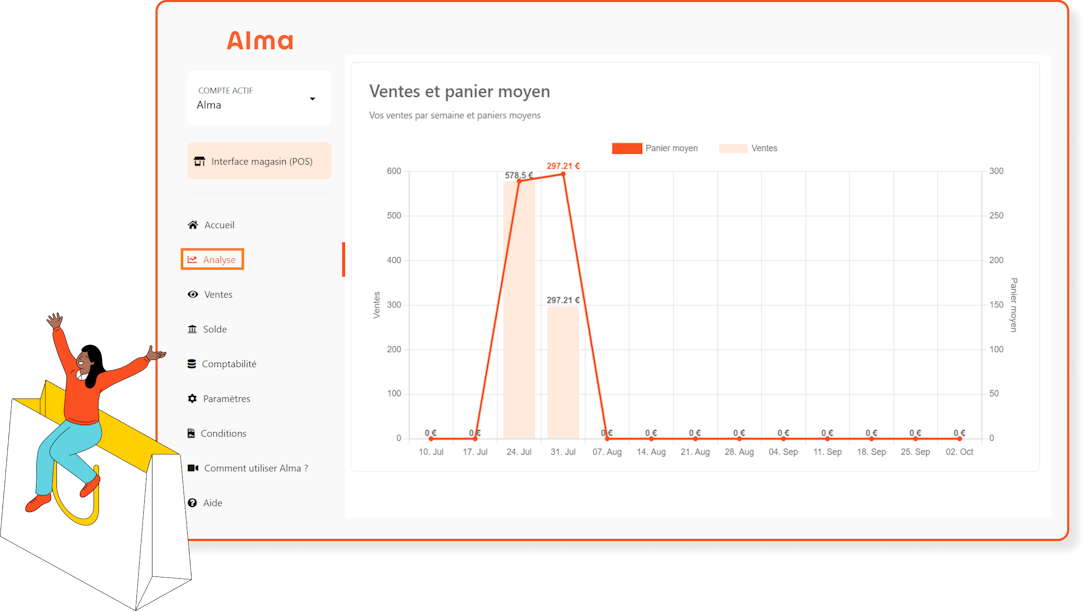Click the dropdown arrow beside Alma account
This screenshot has width=1088, height=611.
coord(312,98)
